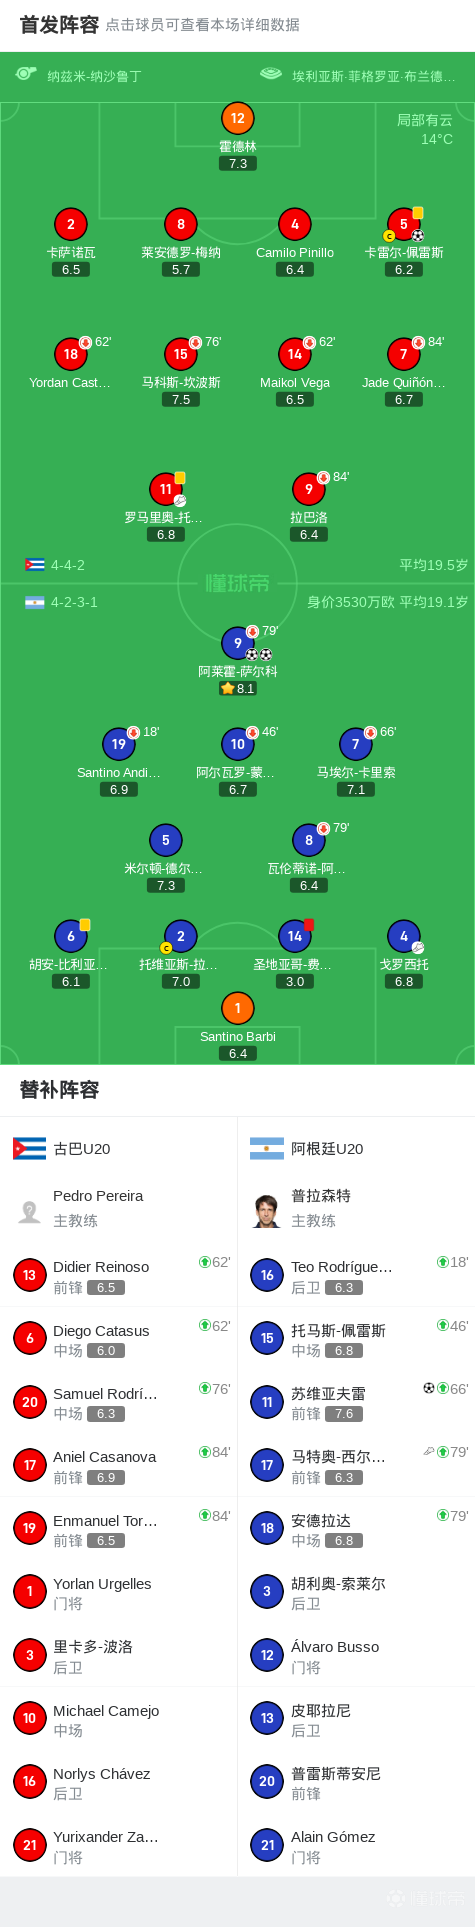The height and width of the screenshot is (1927, 475).
Task: Select red-carded player number 14 圣地亚哥-费
Action: tap(295, 936)
